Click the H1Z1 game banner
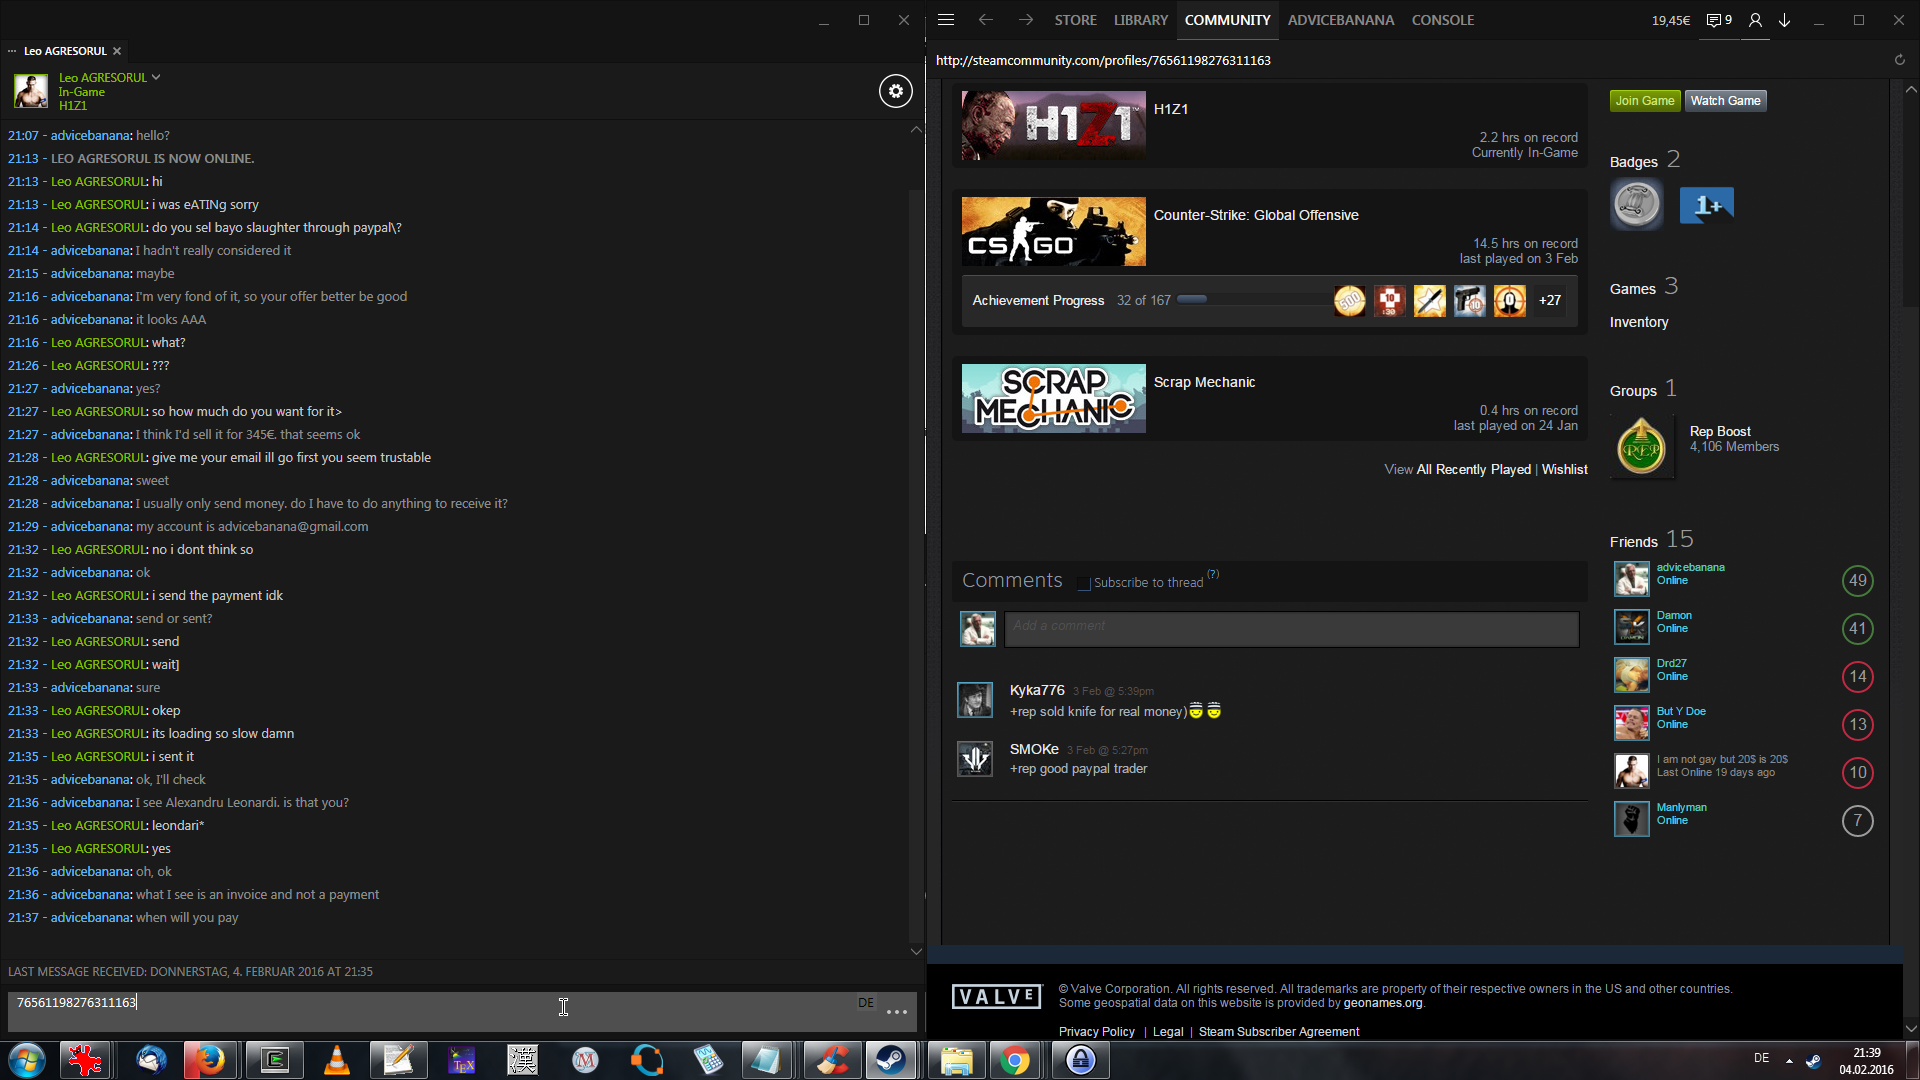This screenshot has height=1080, width=1920. coord(1053,125)
